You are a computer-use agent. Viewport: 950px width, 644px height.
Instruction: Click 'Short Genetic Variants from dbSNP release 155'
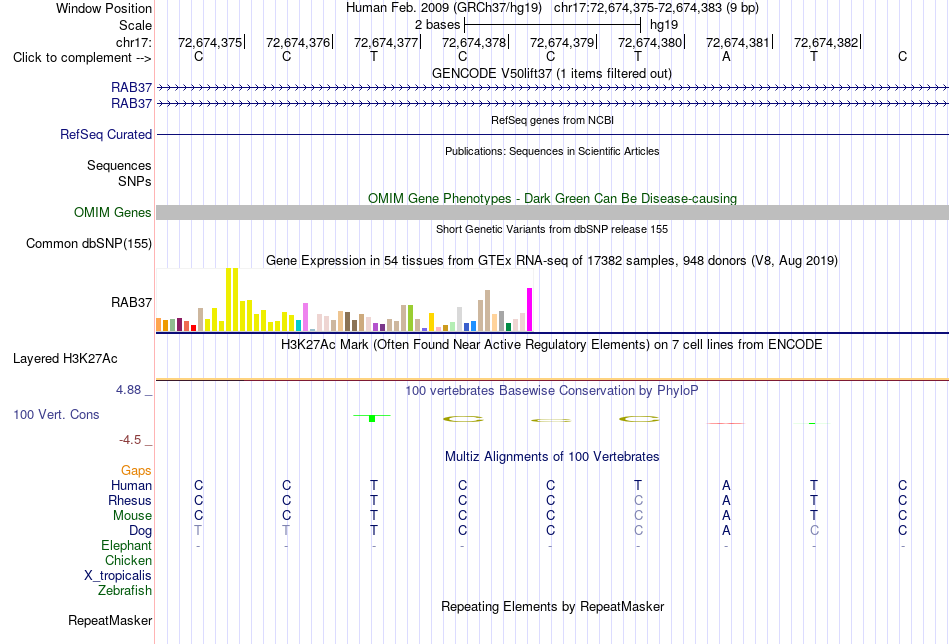pos(552,229)
